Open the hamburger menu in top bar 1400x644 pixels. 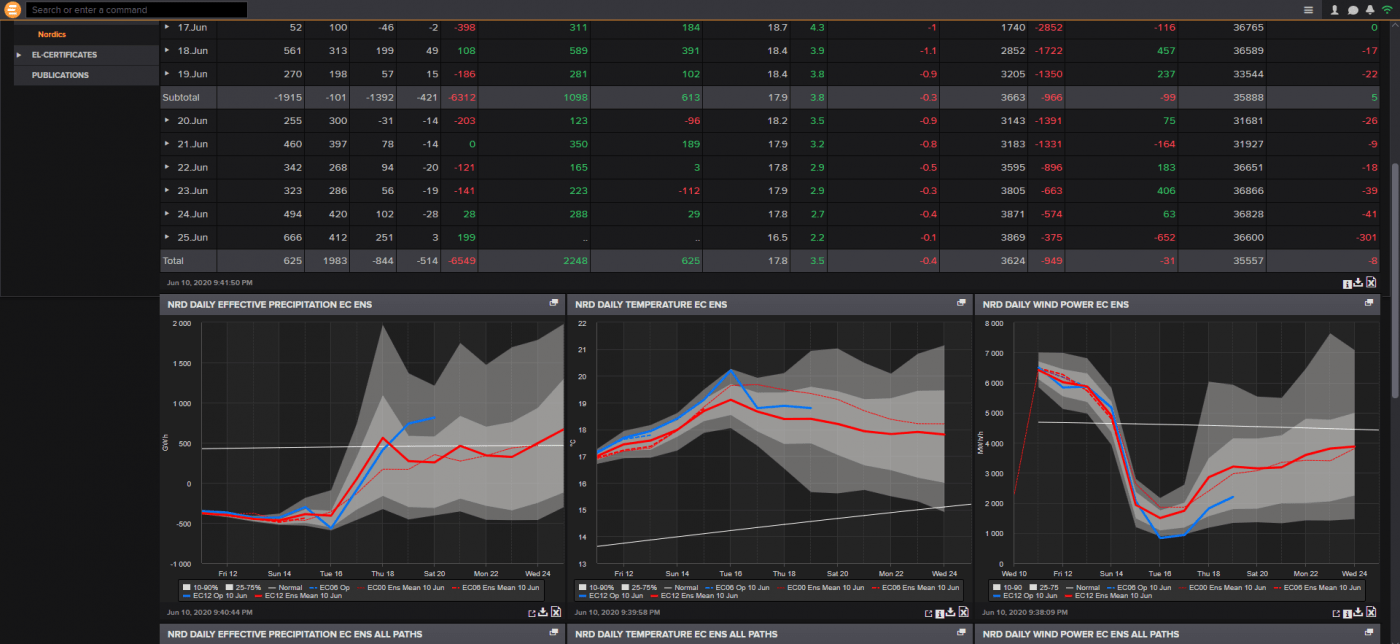[1308, 10]
